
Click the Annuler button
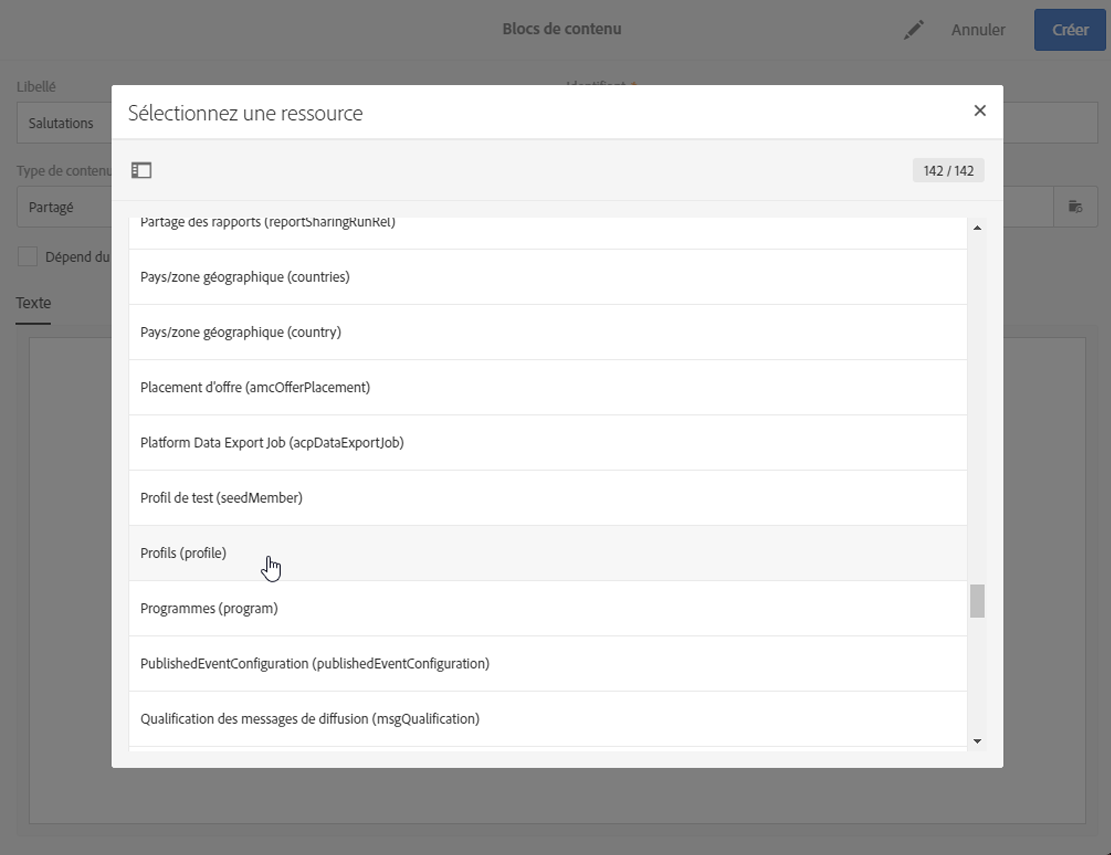coord(978,30)
